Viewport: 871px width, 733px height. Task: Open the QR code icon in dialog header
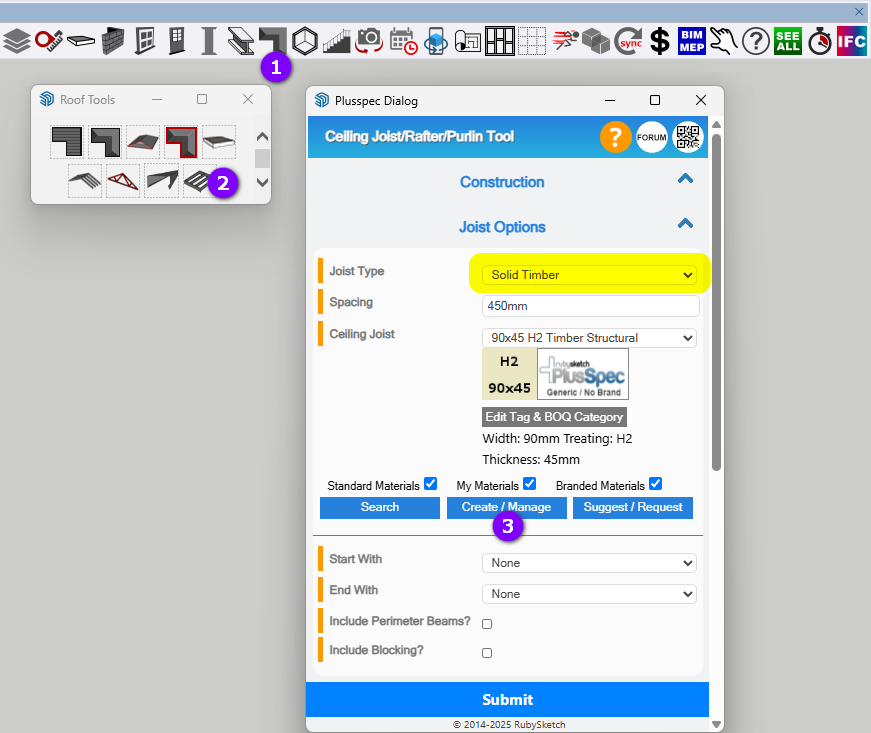click(688, 137)
